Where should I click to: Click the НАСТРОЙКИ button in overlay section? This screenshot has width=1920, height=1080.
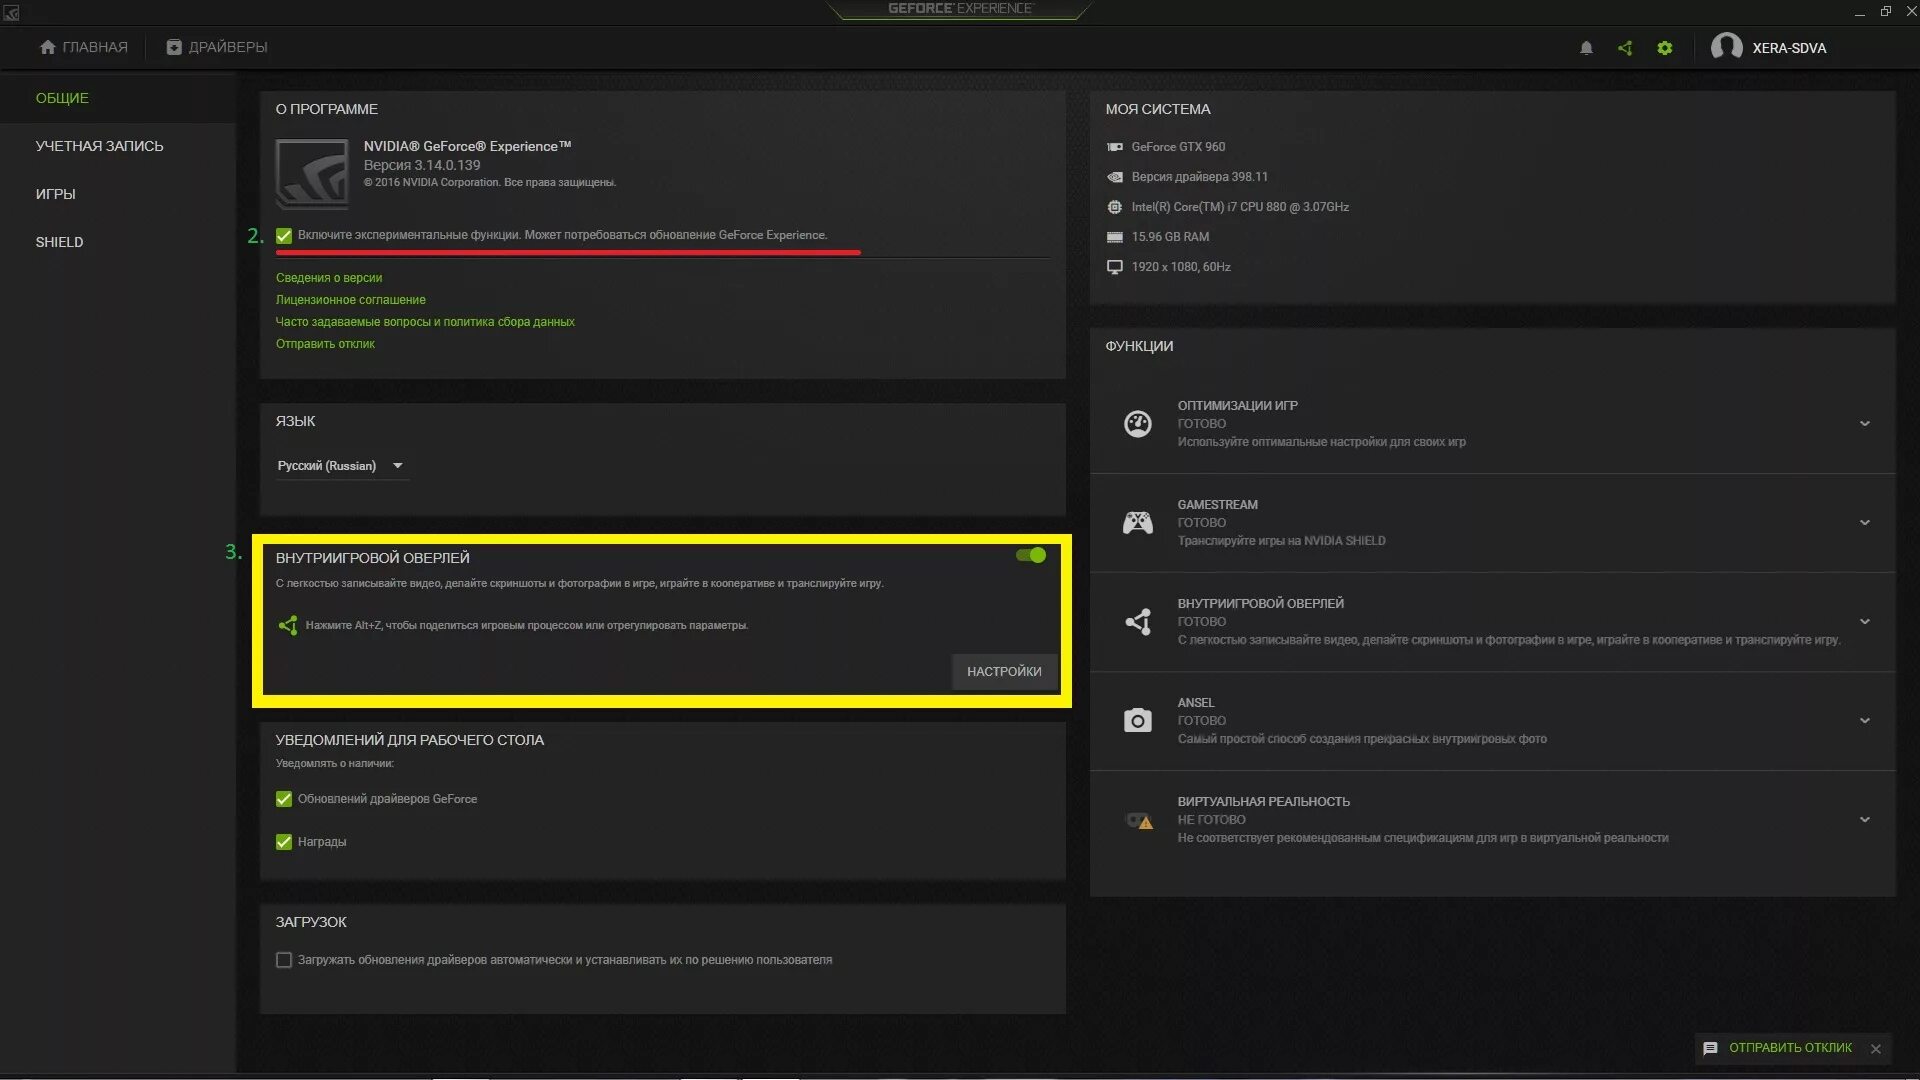1004,671
